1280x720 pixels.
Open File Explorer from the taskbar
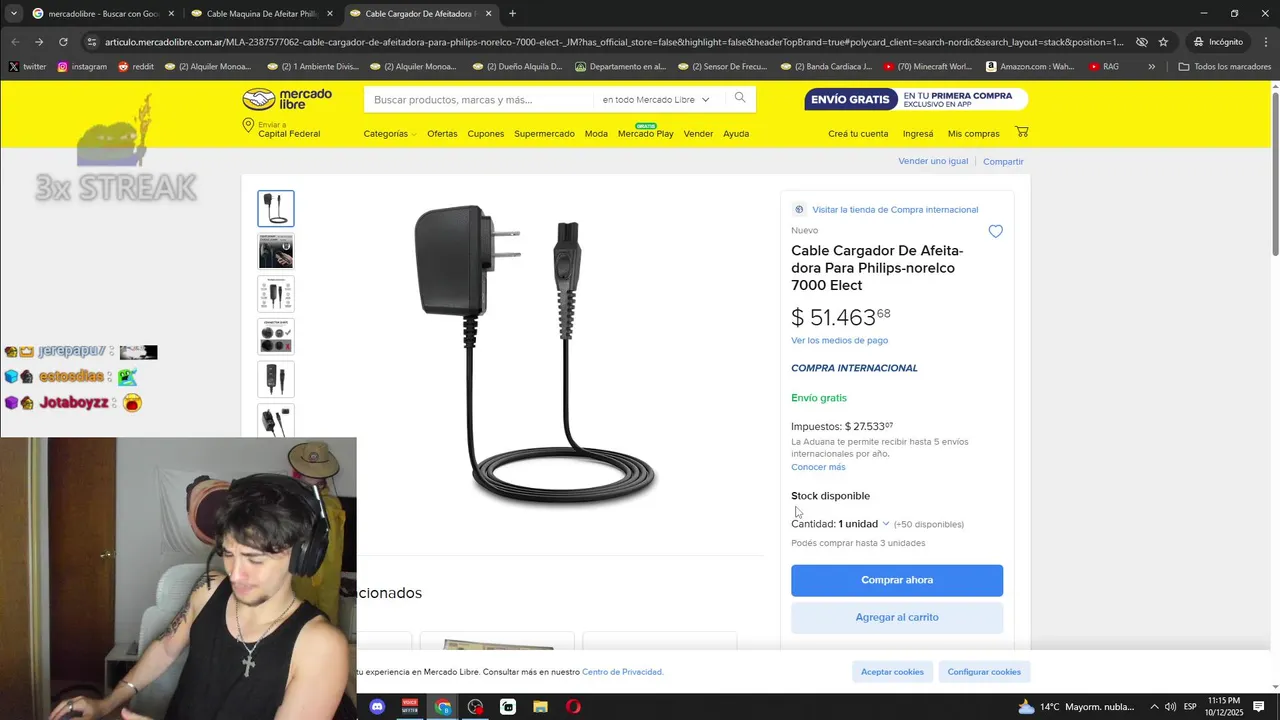click(x=540, y=707)
